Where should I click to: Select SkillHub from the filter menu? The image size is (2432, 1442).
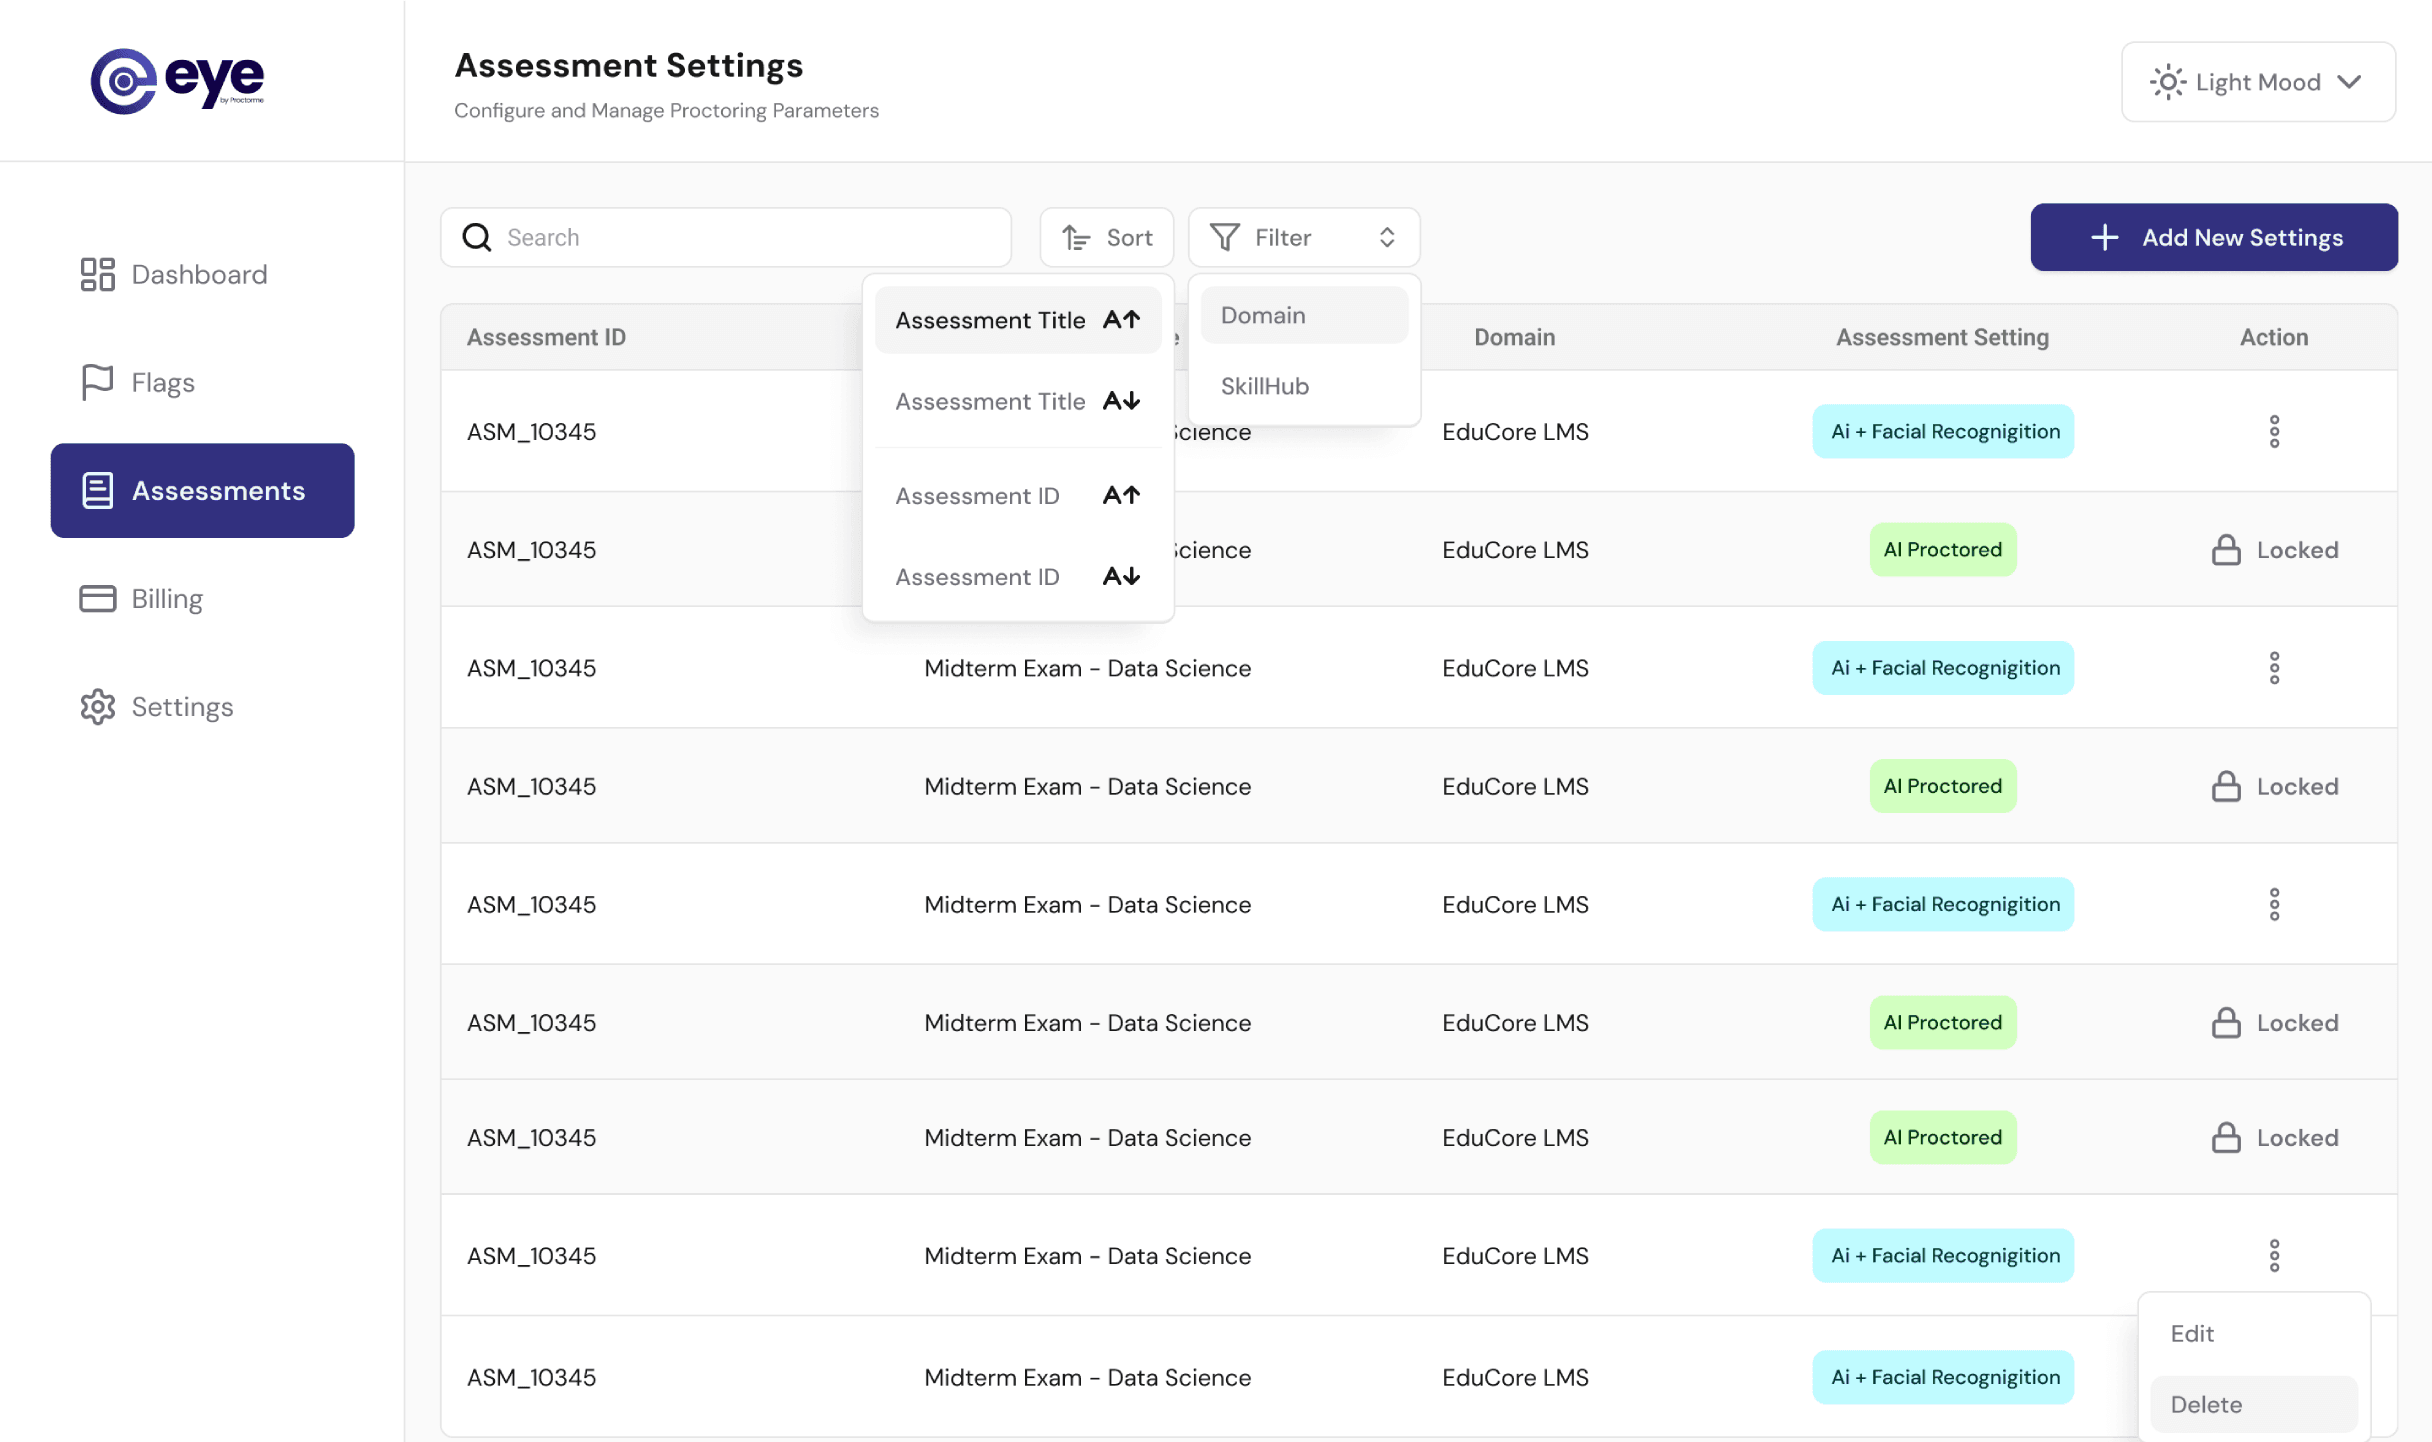click(x=1264, y=386)
